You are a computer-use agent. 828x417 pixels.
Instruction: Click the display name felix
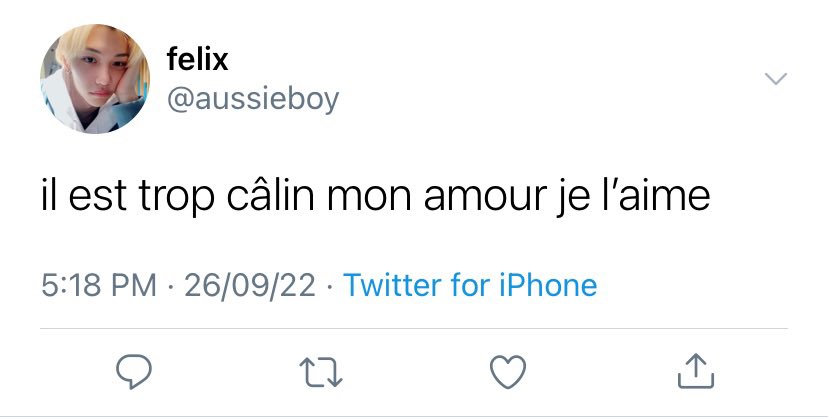coord(197,59)
